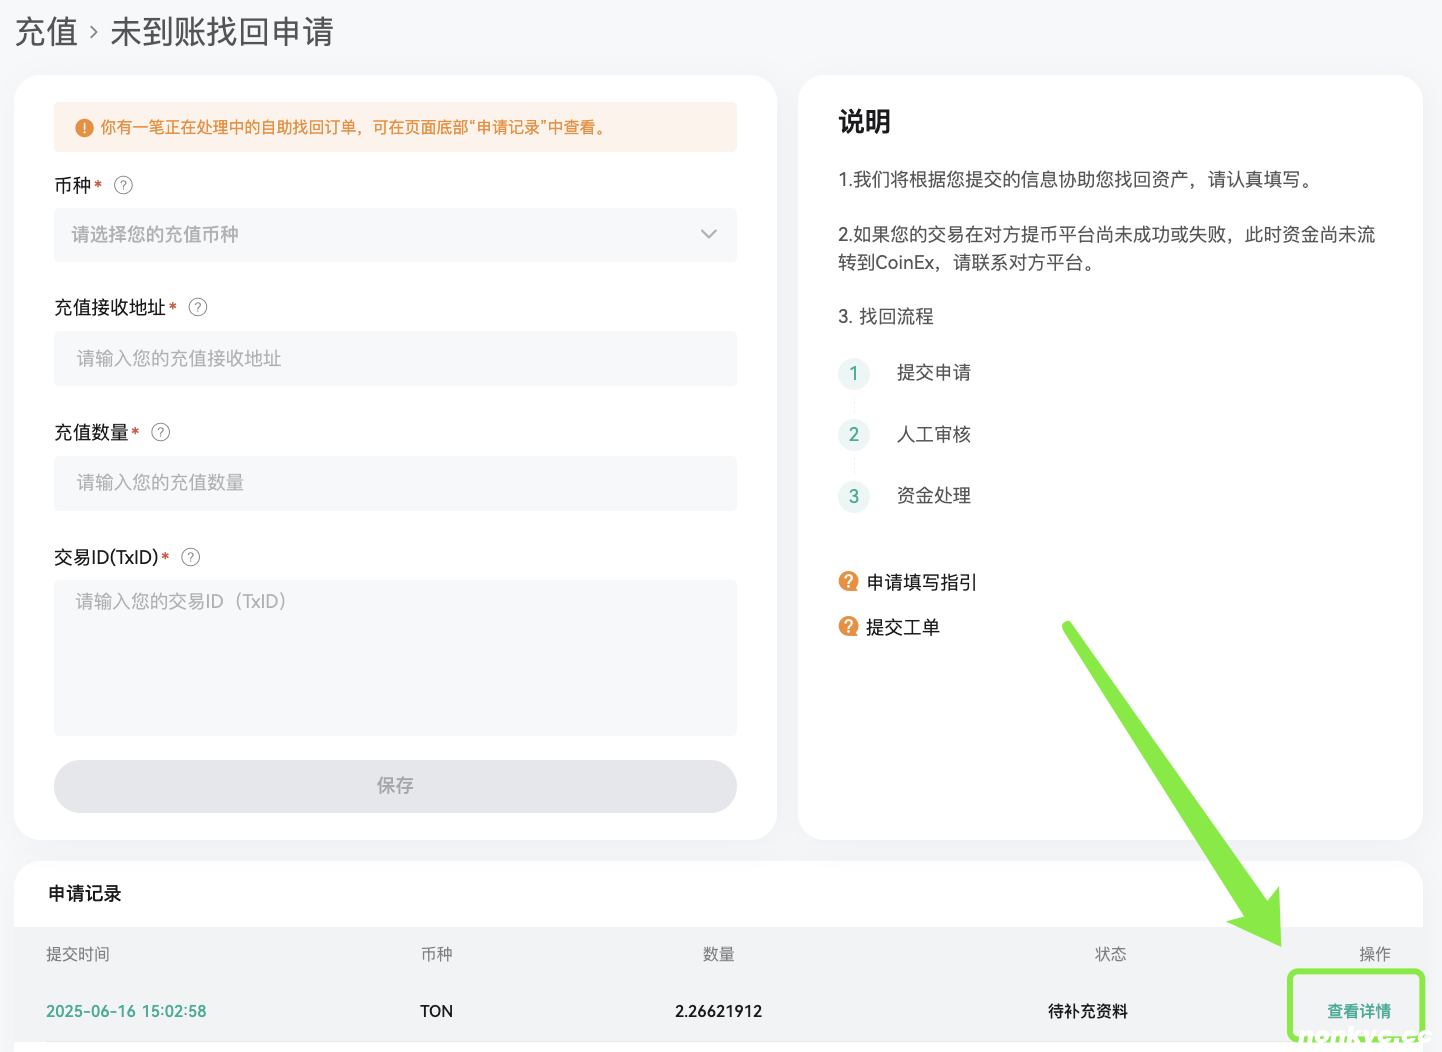The width and height of the screenshot is (1442, 1052).
Task: Open the 请选择您的充值币种 dropdown
Action: click(395, 235)
